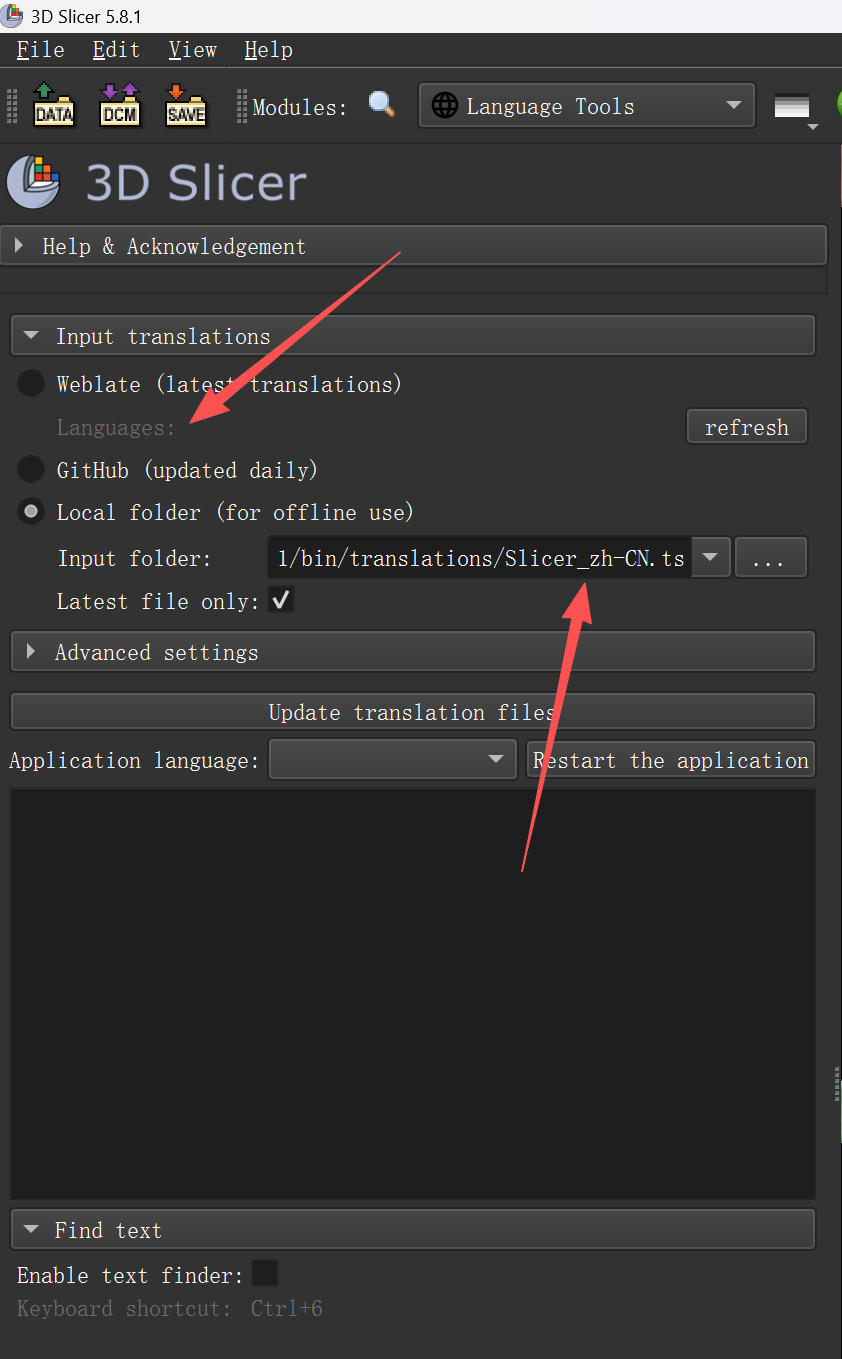Select the Local folder radio button
This screenshot has width=842, height=1359.
coord(32,512)
